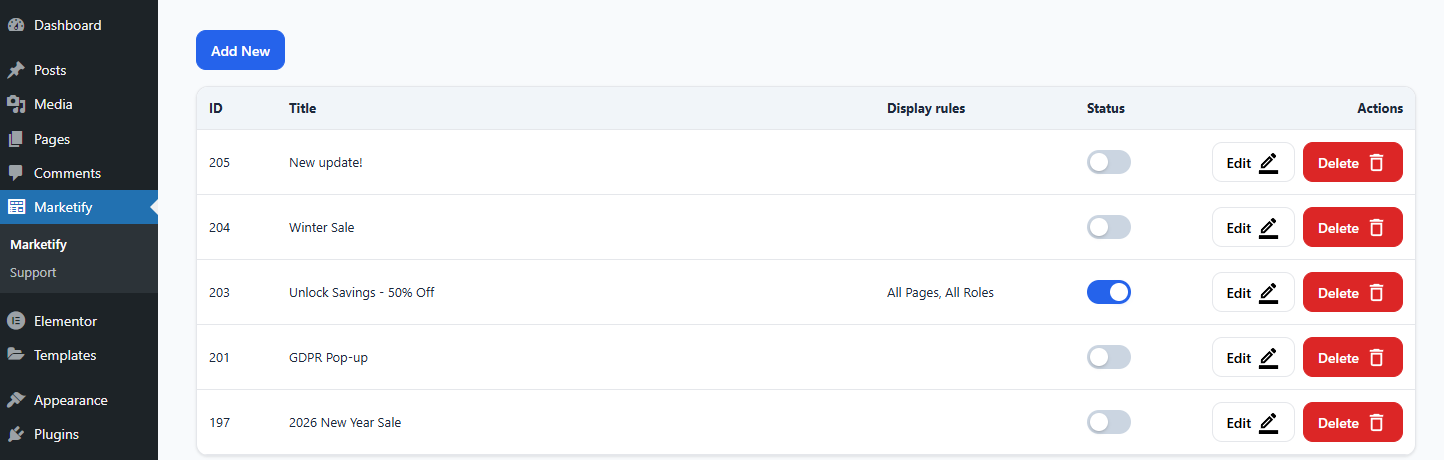Screen dimensions: 1444x460
Task: Click the 'Status' column header
Action: [x=1106, y=108]
